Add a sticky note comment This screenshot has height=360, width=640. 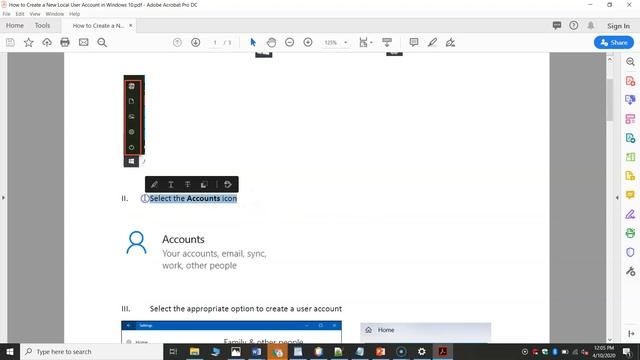[414, 42]
